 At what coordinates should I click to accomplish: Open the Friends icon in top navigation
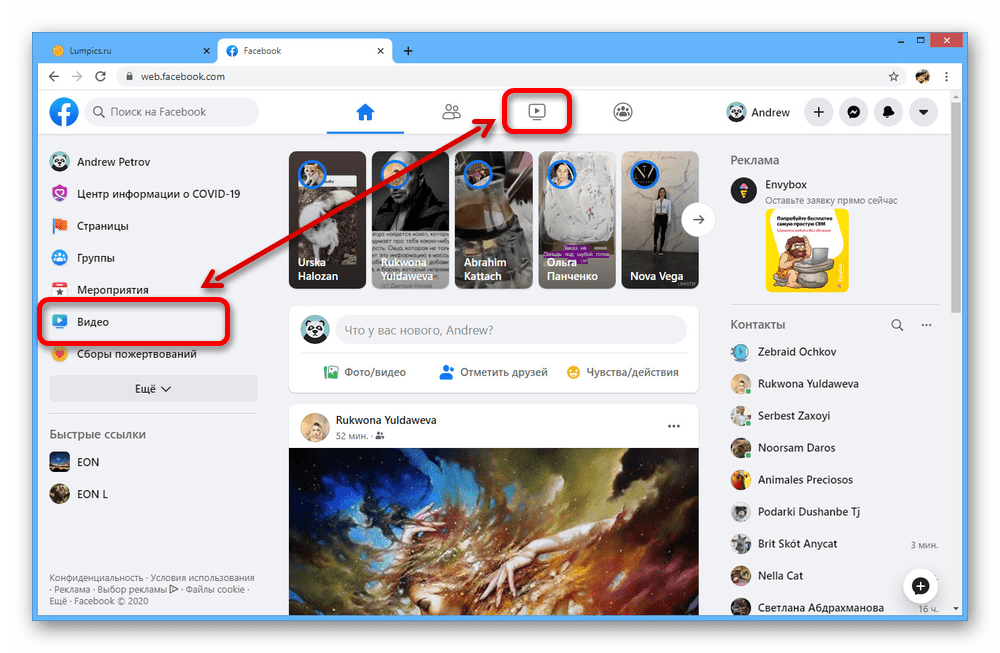(451, 112)
